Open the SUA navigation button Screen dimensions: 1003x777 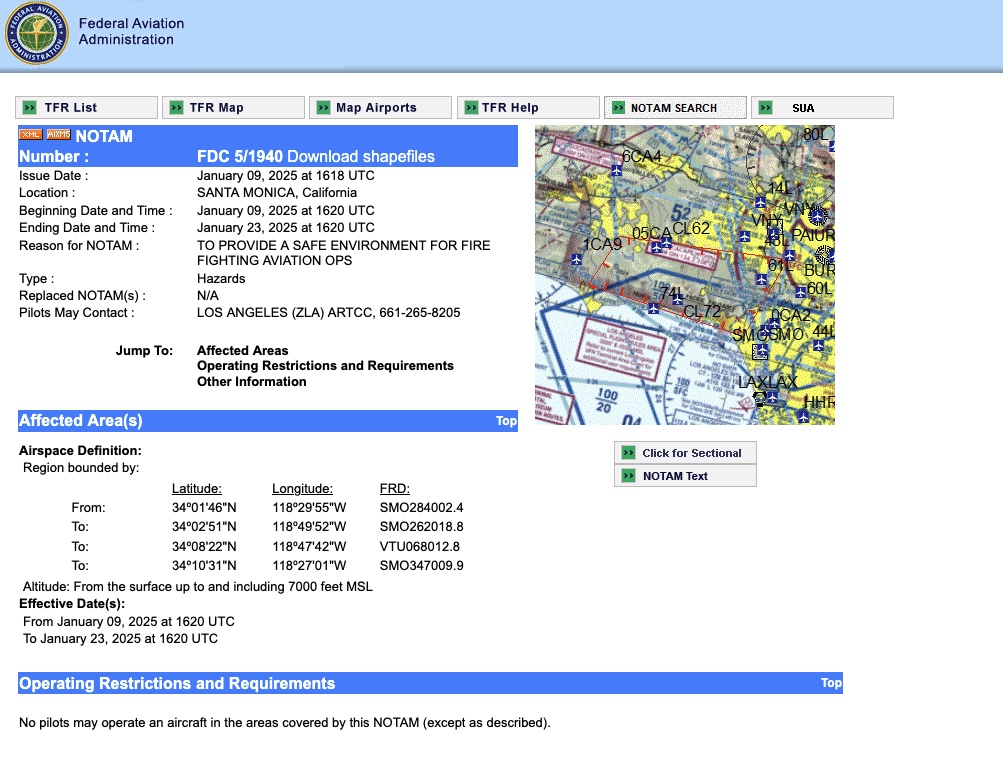click(821, 108)
